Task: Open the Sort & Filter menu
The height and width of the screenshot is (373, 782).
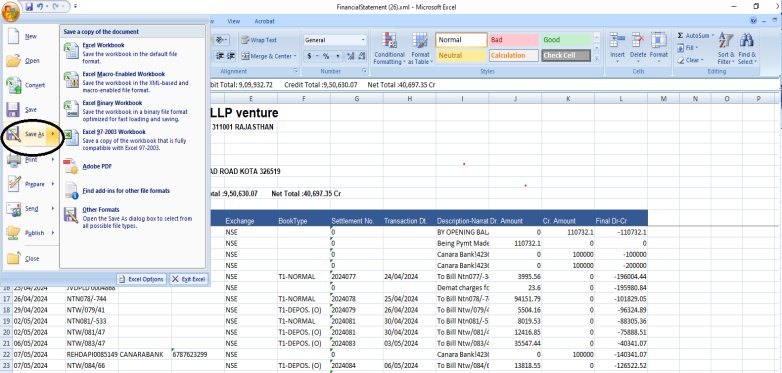Action: coord(726,49)
